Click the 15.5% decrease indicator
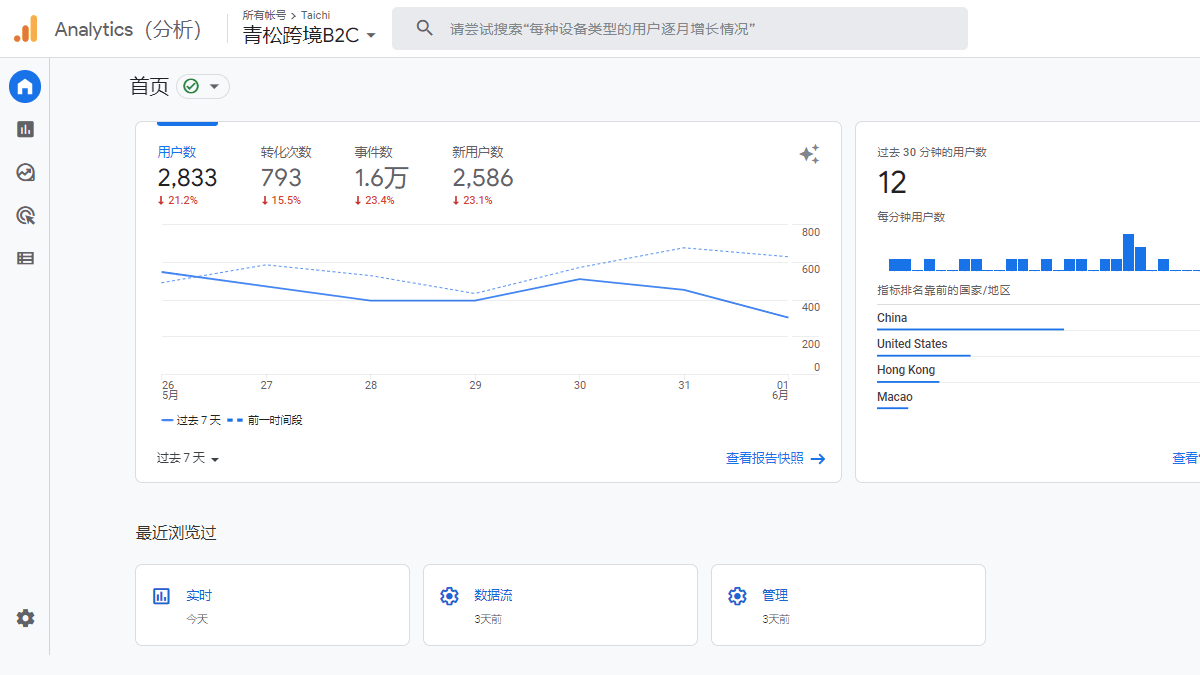The height and width of the screenshot is (675, 1200). coord(281,200)
